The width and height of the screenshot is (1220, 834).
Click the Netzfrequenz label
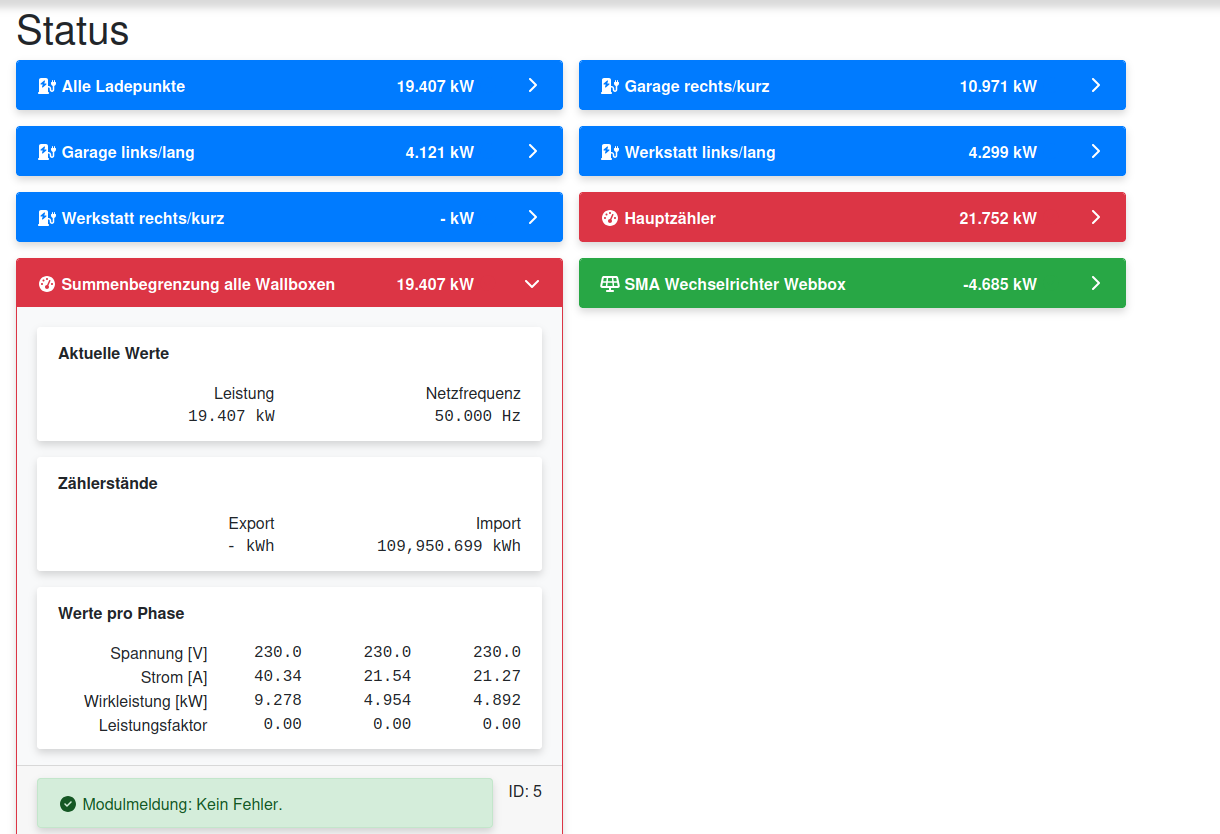pos(473,393)
